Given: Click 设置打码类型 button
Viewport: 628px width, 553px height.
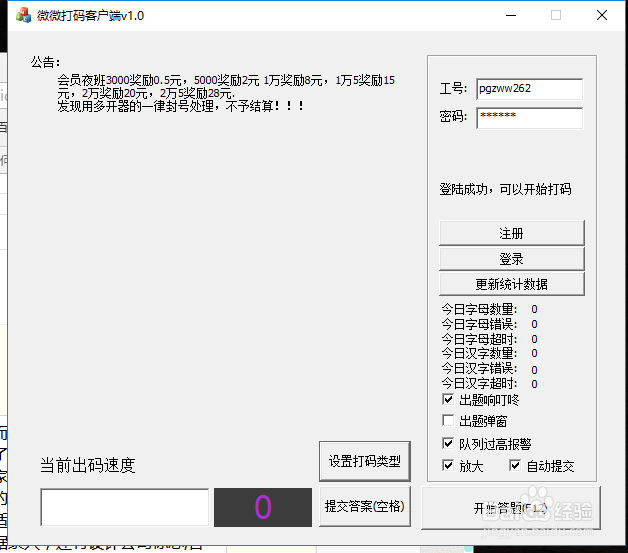Looking at the screenshot, I should coord(364,461).
